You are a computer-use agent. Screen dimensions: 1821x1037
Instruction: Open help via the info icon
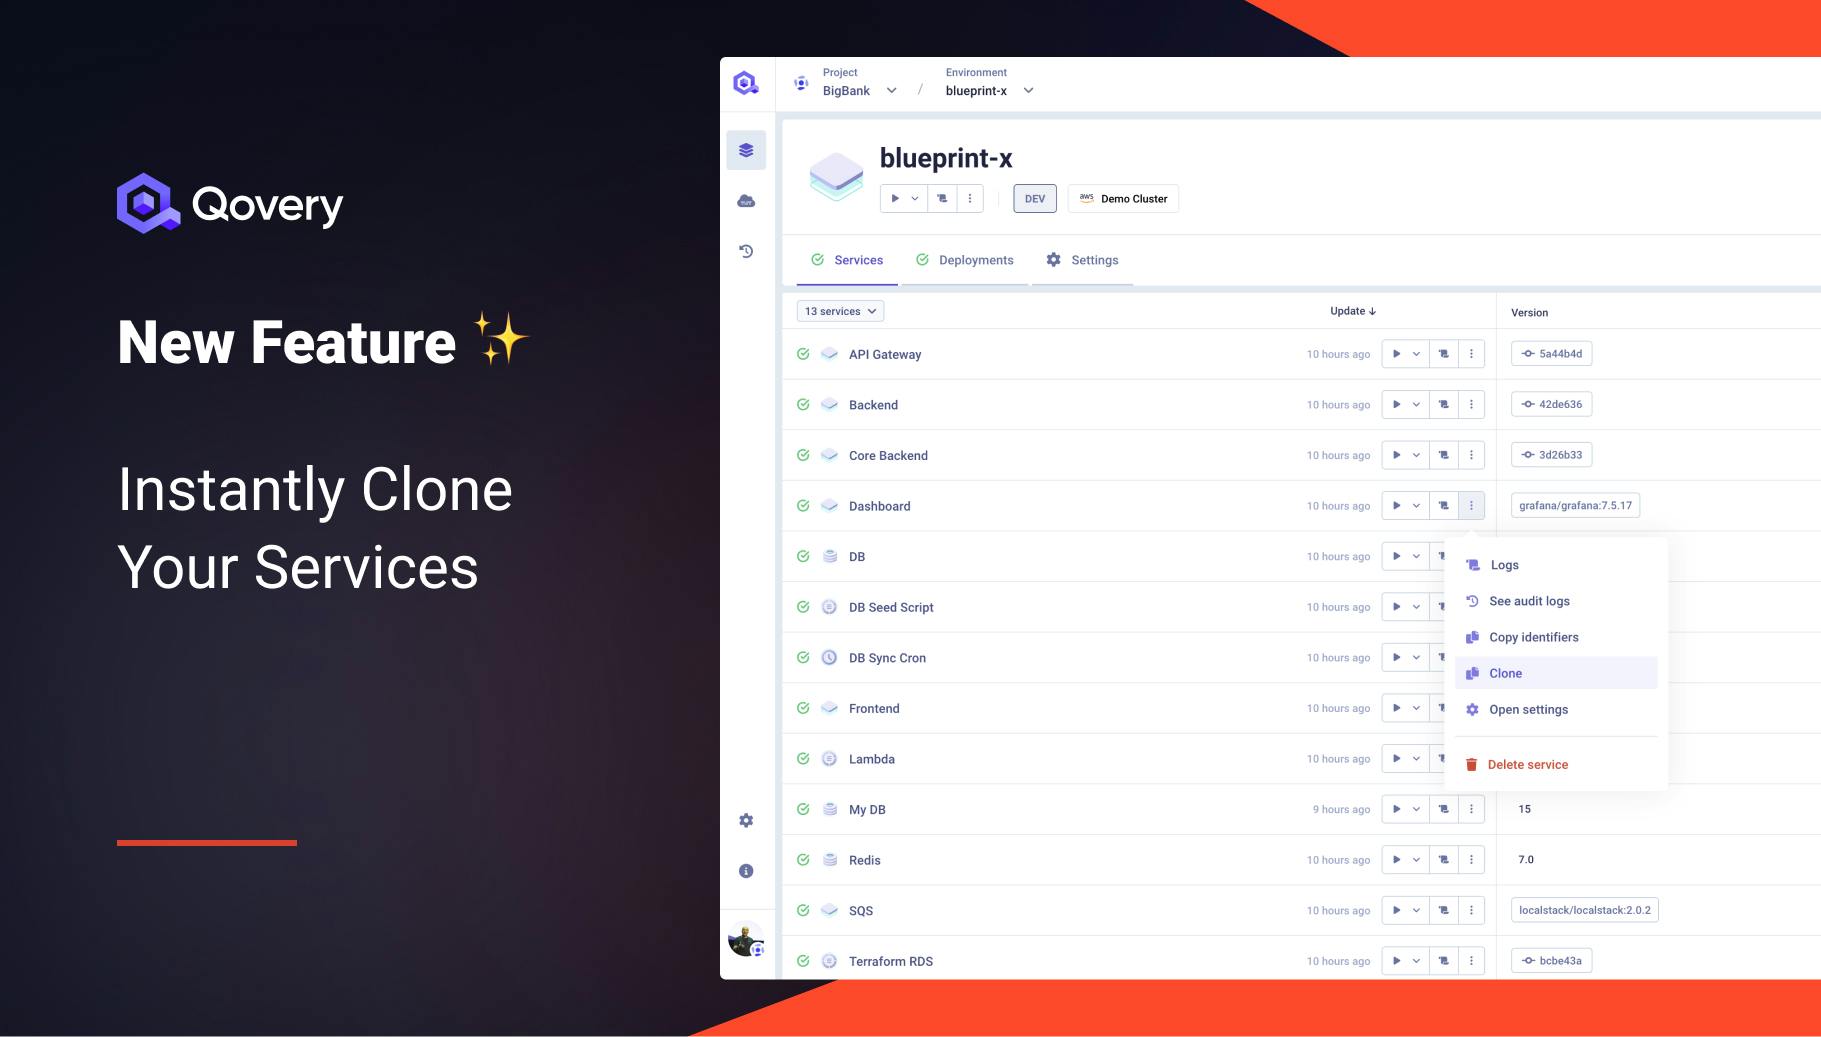(746, 870)
